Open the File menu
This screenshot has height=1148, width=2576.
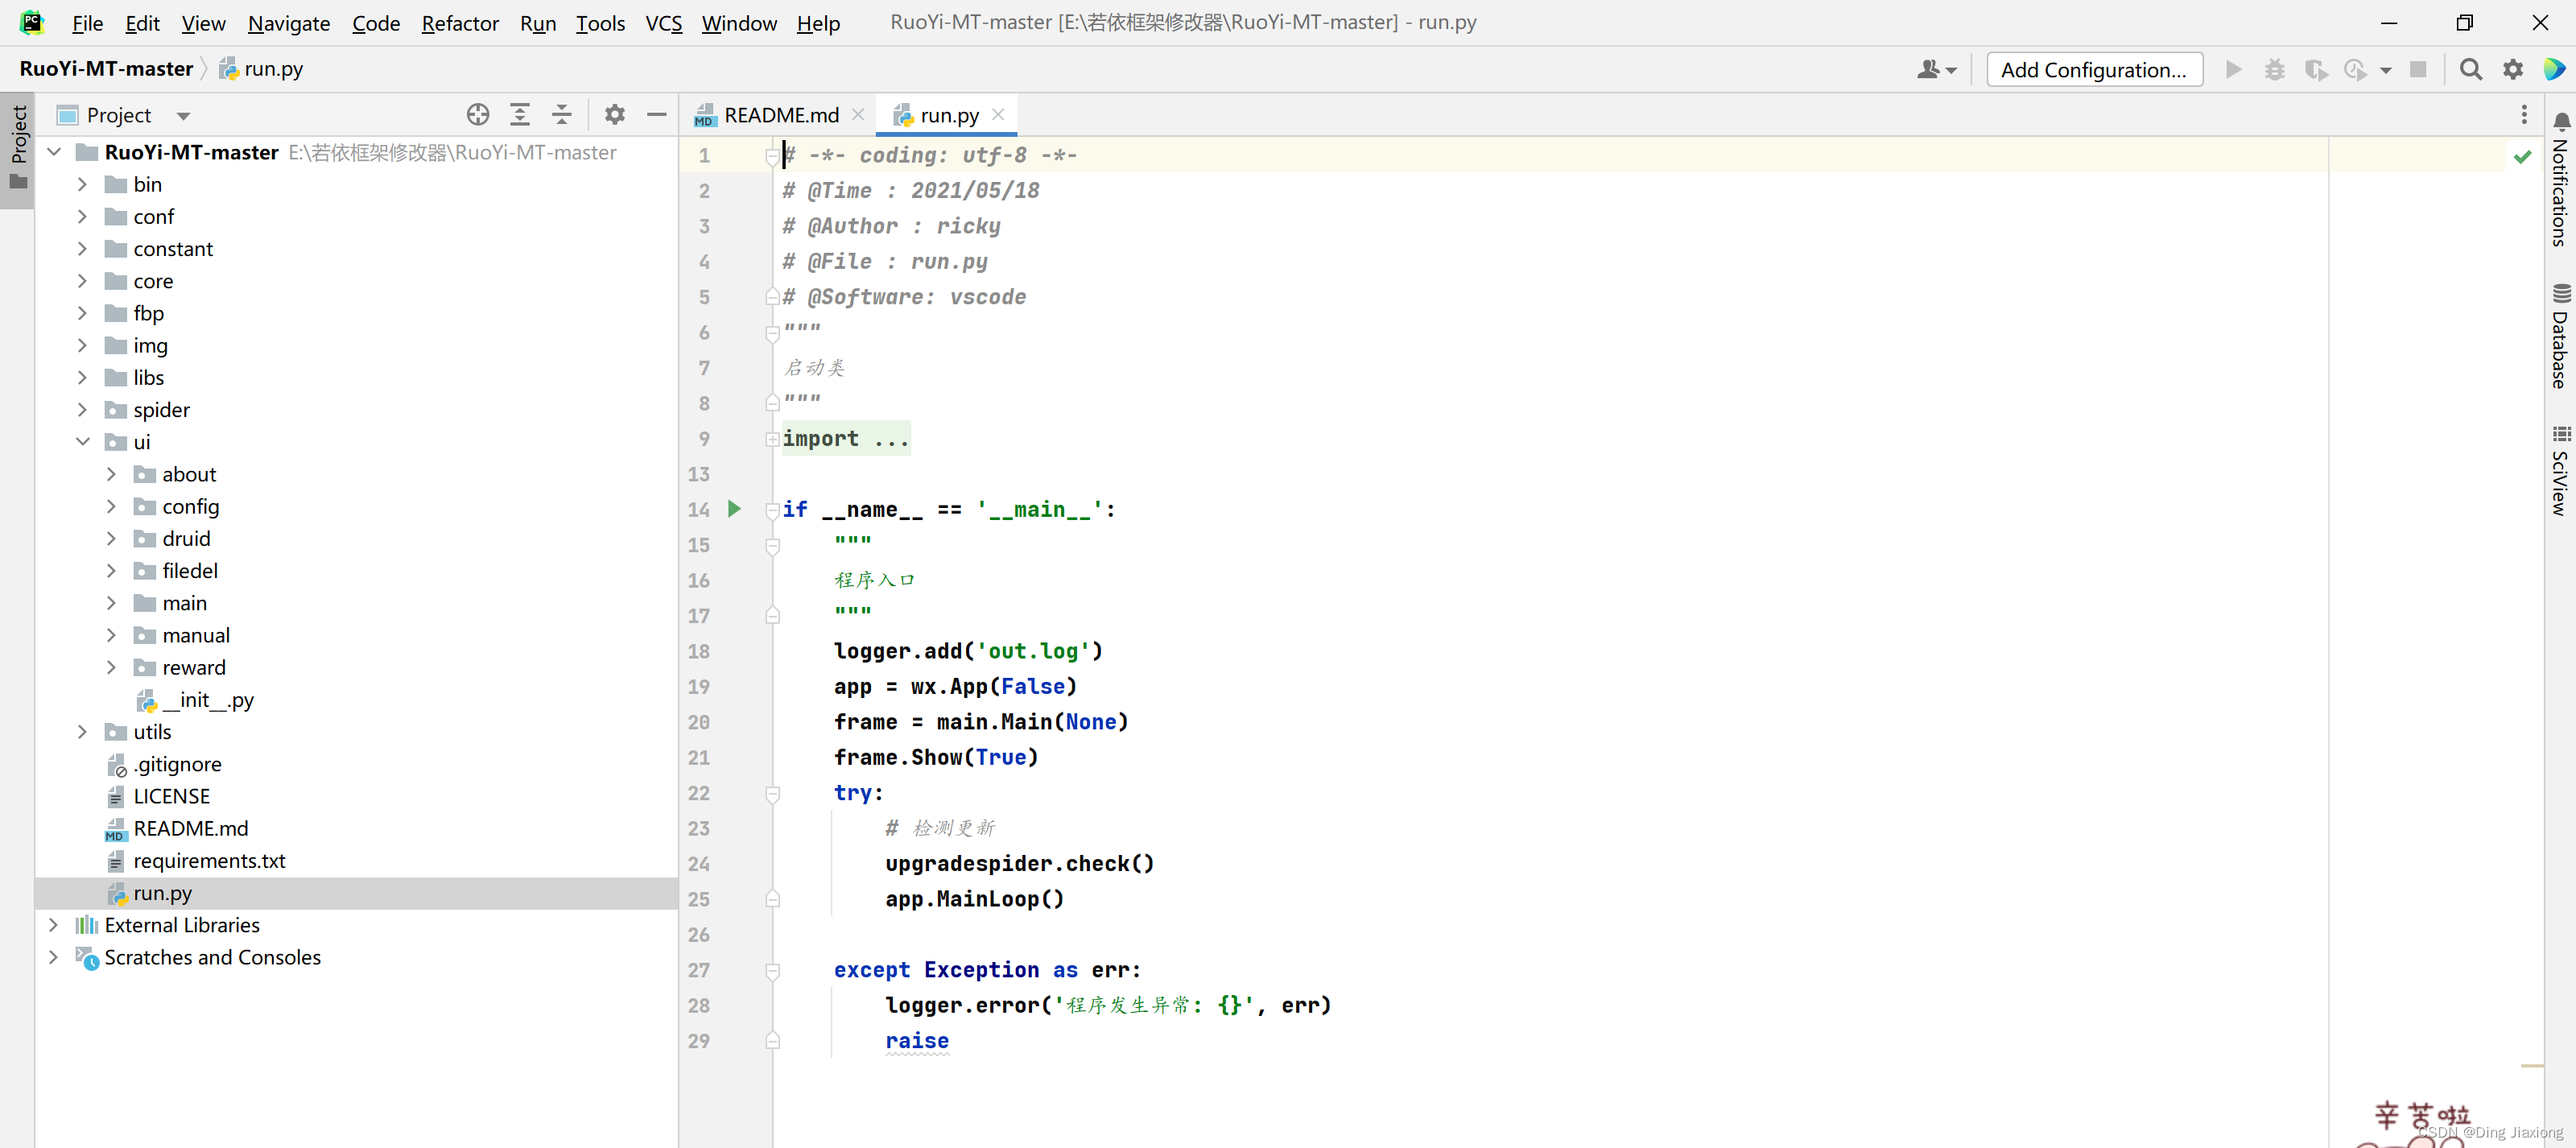pos(87,23)
